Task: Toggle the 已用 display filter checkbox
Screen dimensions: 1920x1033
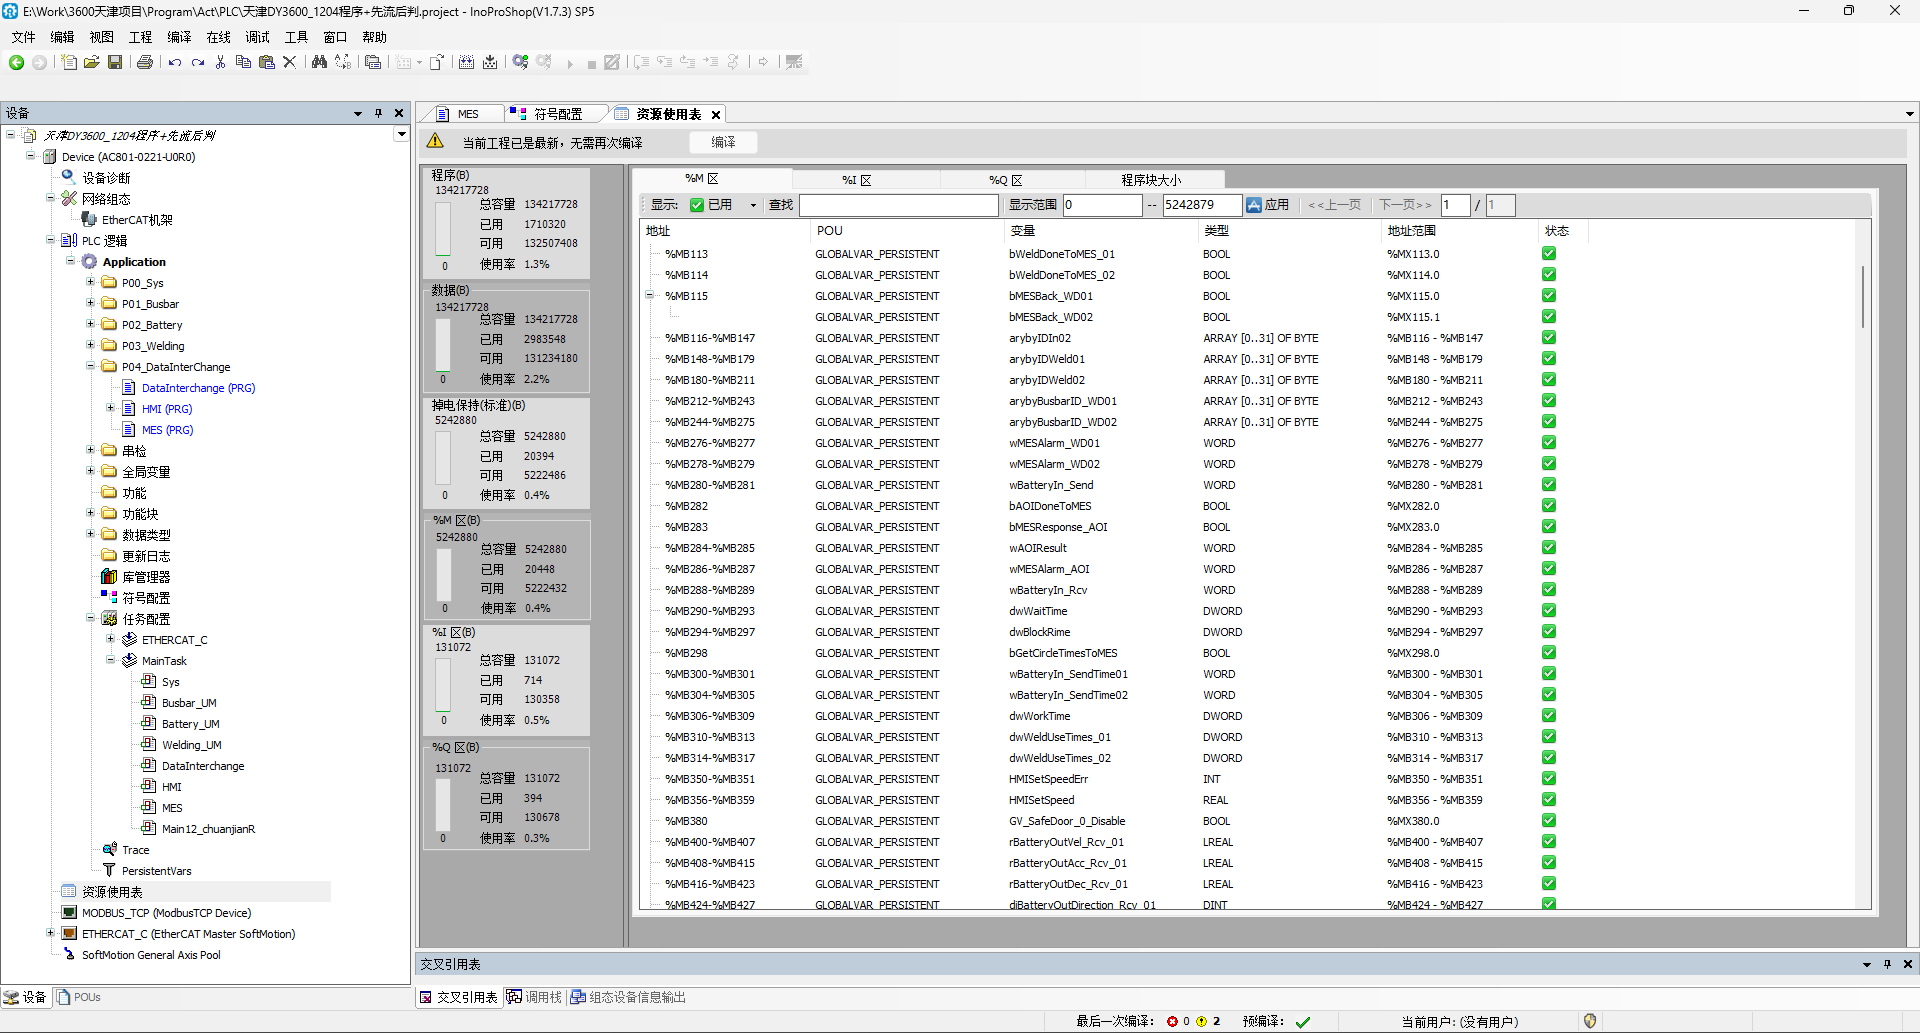Action: pos(697,205)
